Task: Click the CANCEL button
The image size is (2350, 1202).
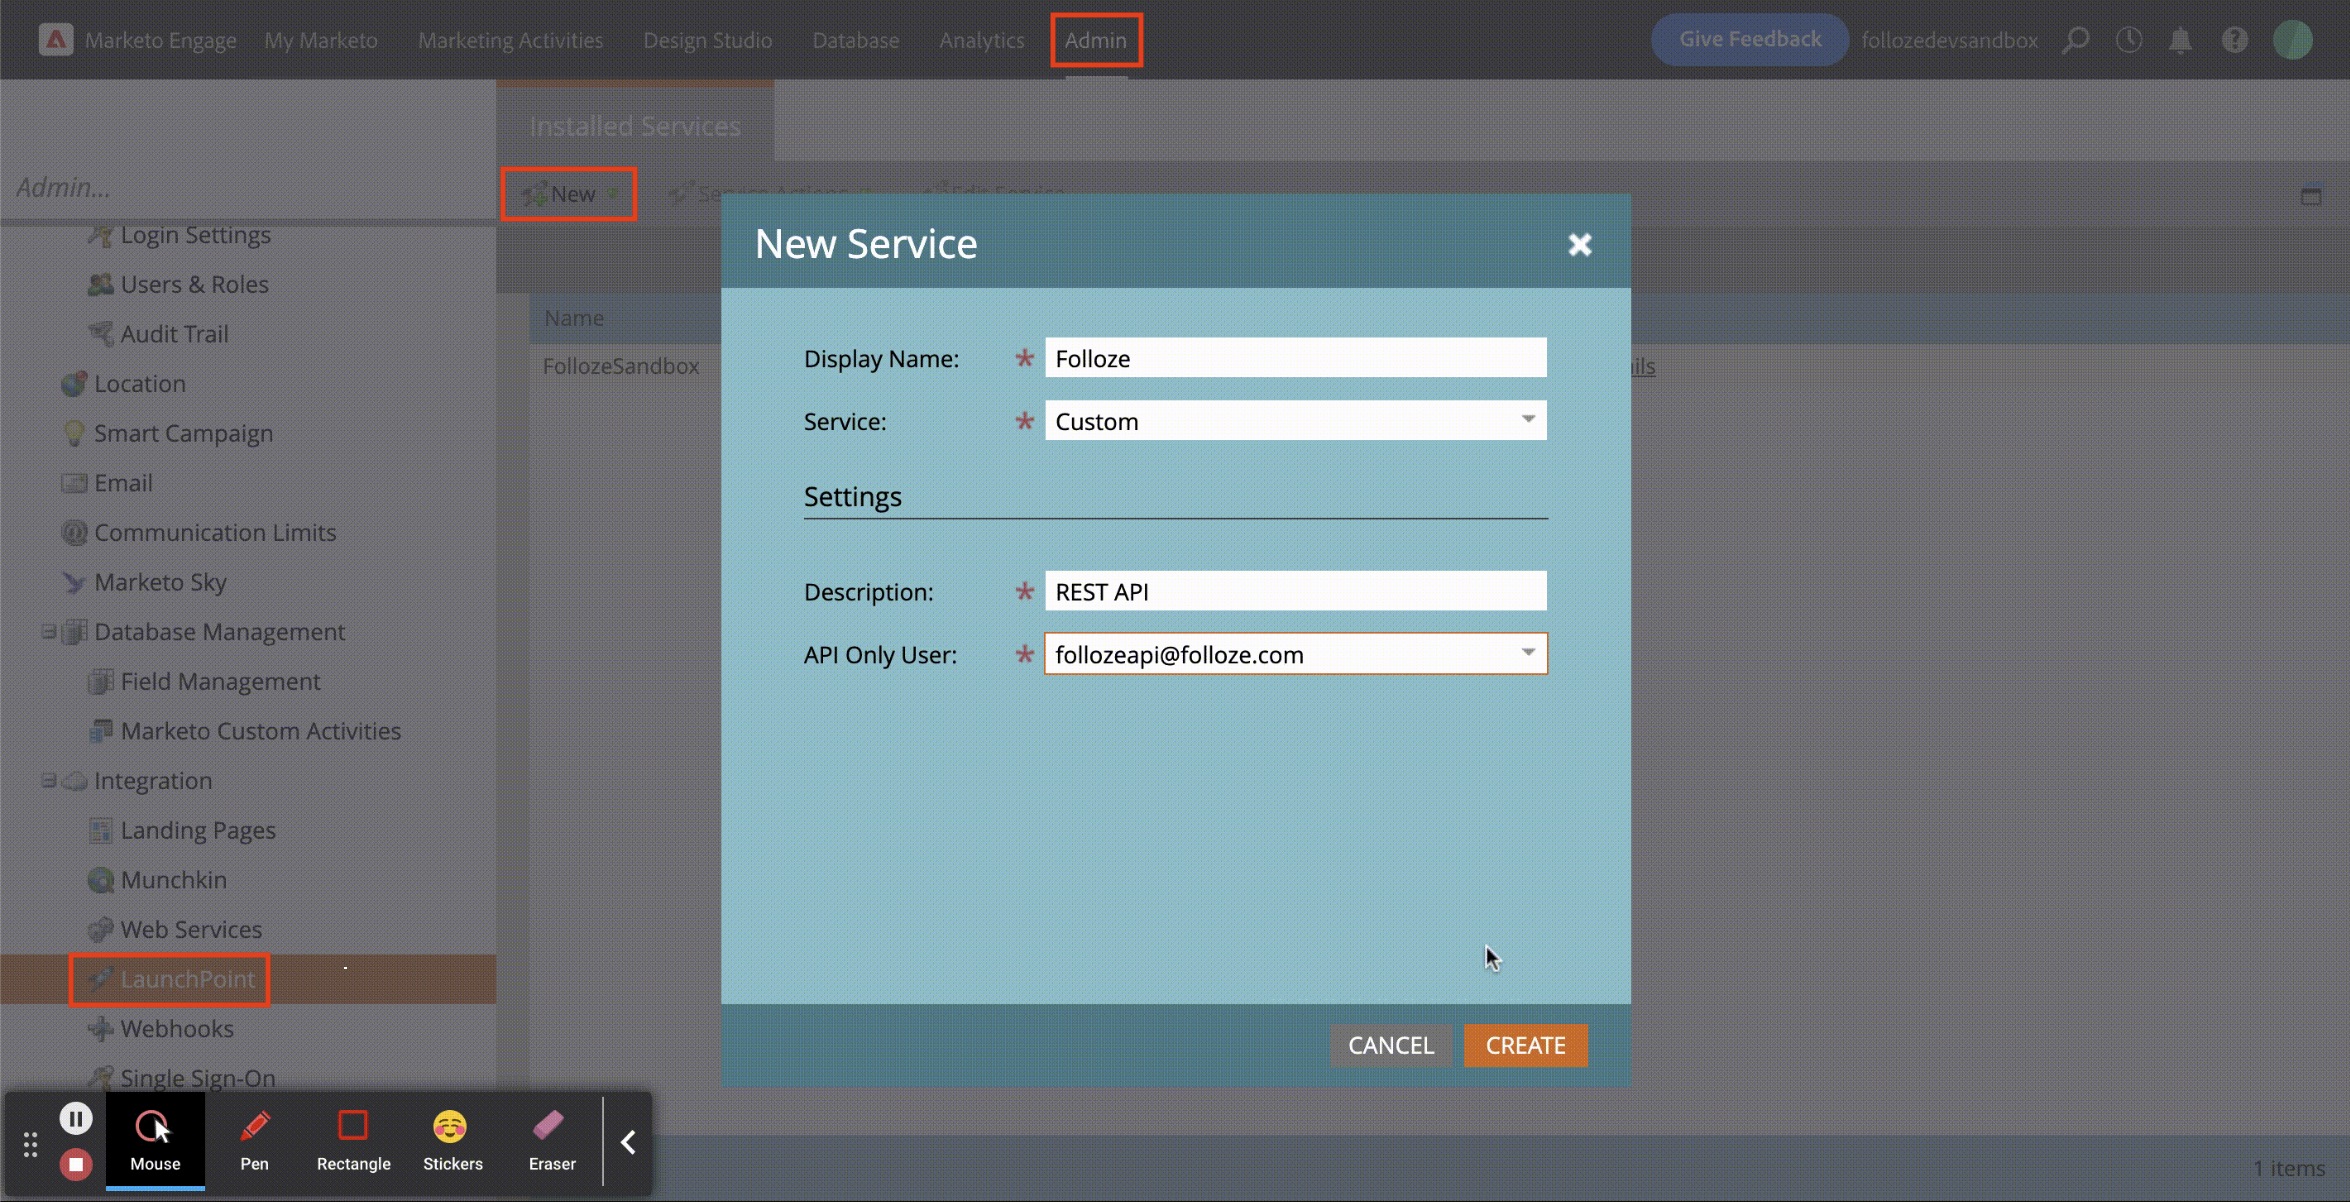Action: tap(1391, 1046)
